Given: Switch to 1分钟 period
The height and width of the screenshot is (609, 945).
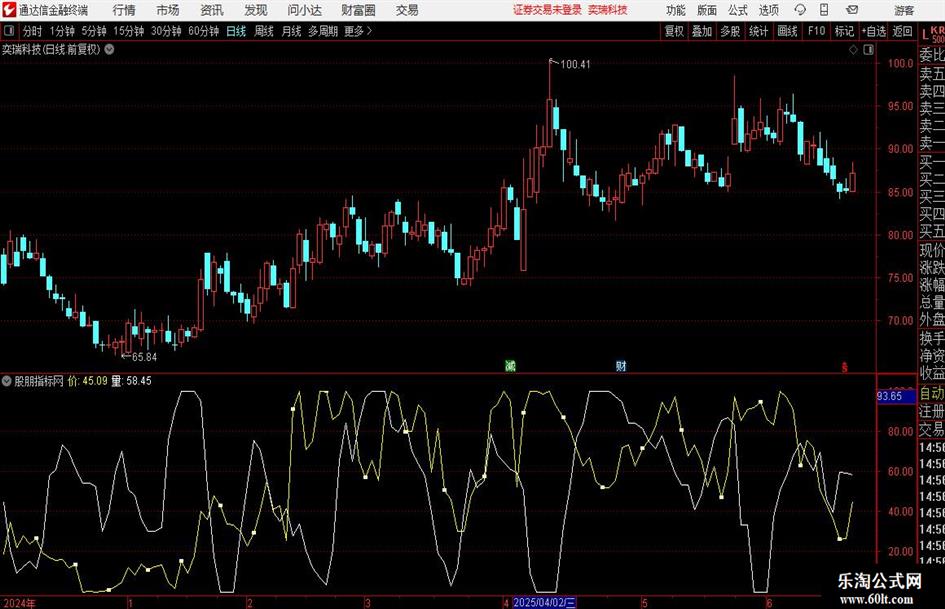Looking at the screenshot, I should coord(62,31).
